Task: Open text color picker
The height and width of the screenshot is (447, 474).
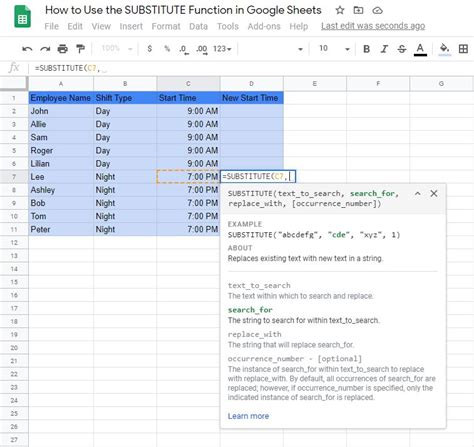Action: click(420, 49)
